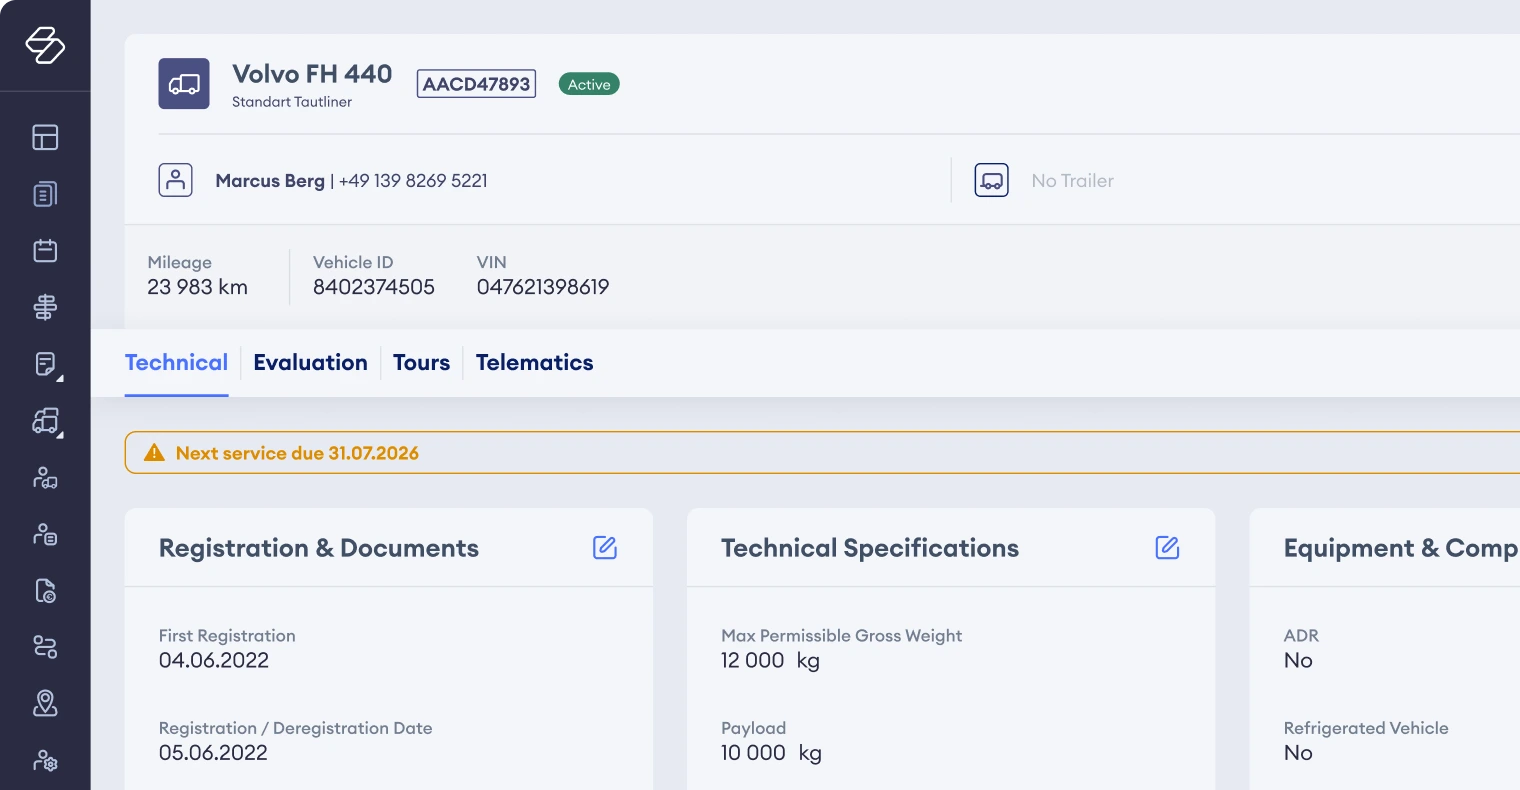Image resolution: width=1520 pixels, height=790 pixels.
Task: Open the Telematics tab
Action: coord(535,363)
